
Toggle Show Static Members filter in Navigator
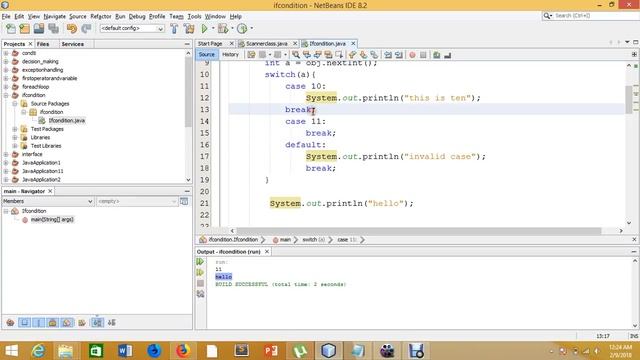click(x=39, y=323)
